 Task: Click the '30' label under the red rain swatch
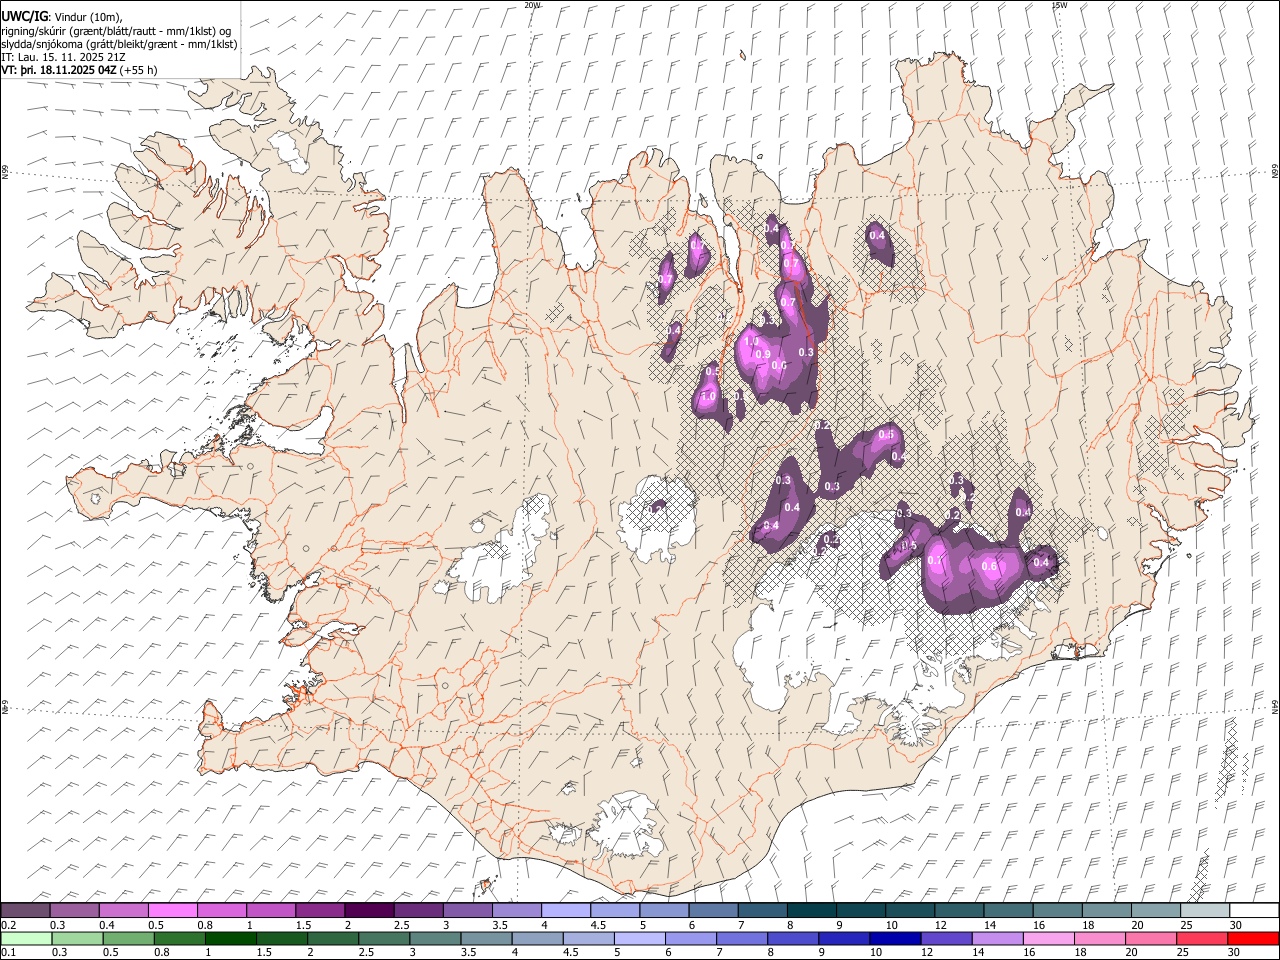point(1235,953)
